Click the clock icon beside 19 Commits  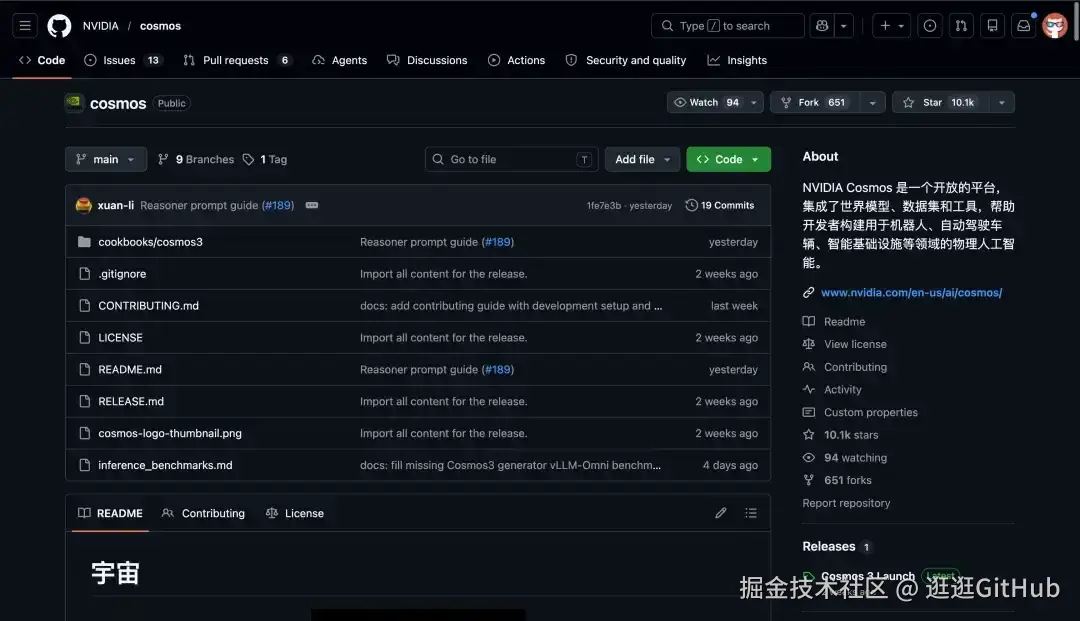(691, 205)
